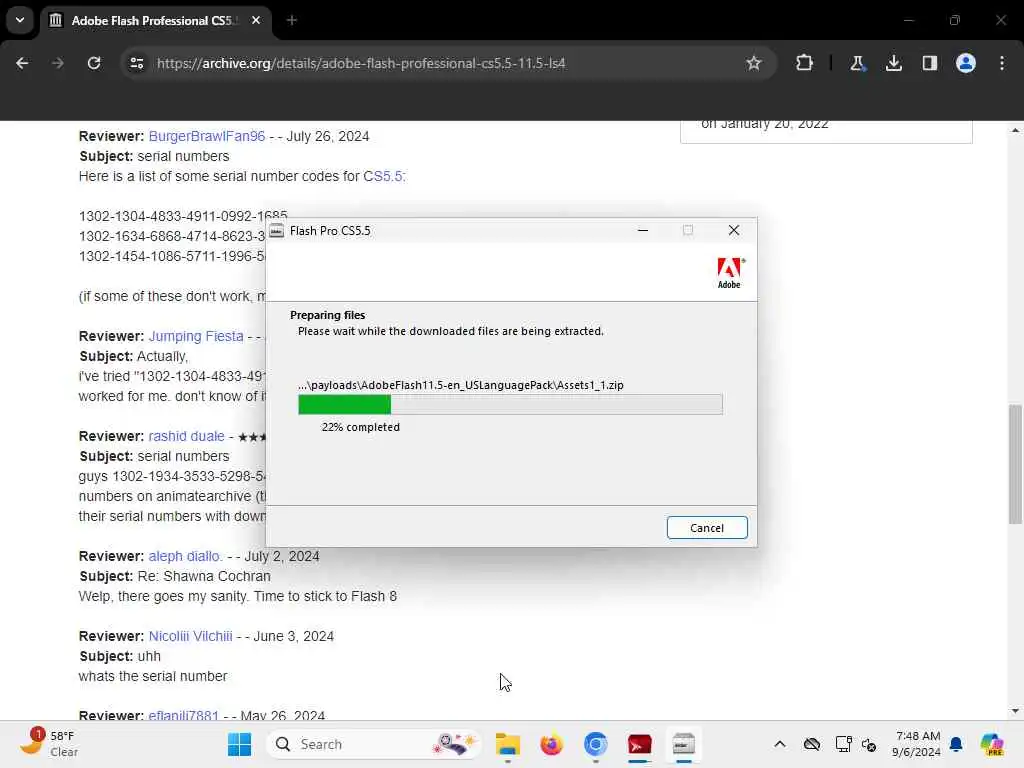Close the Flash Pro CS5.5 installer dialog

click(x=733, y=231)
